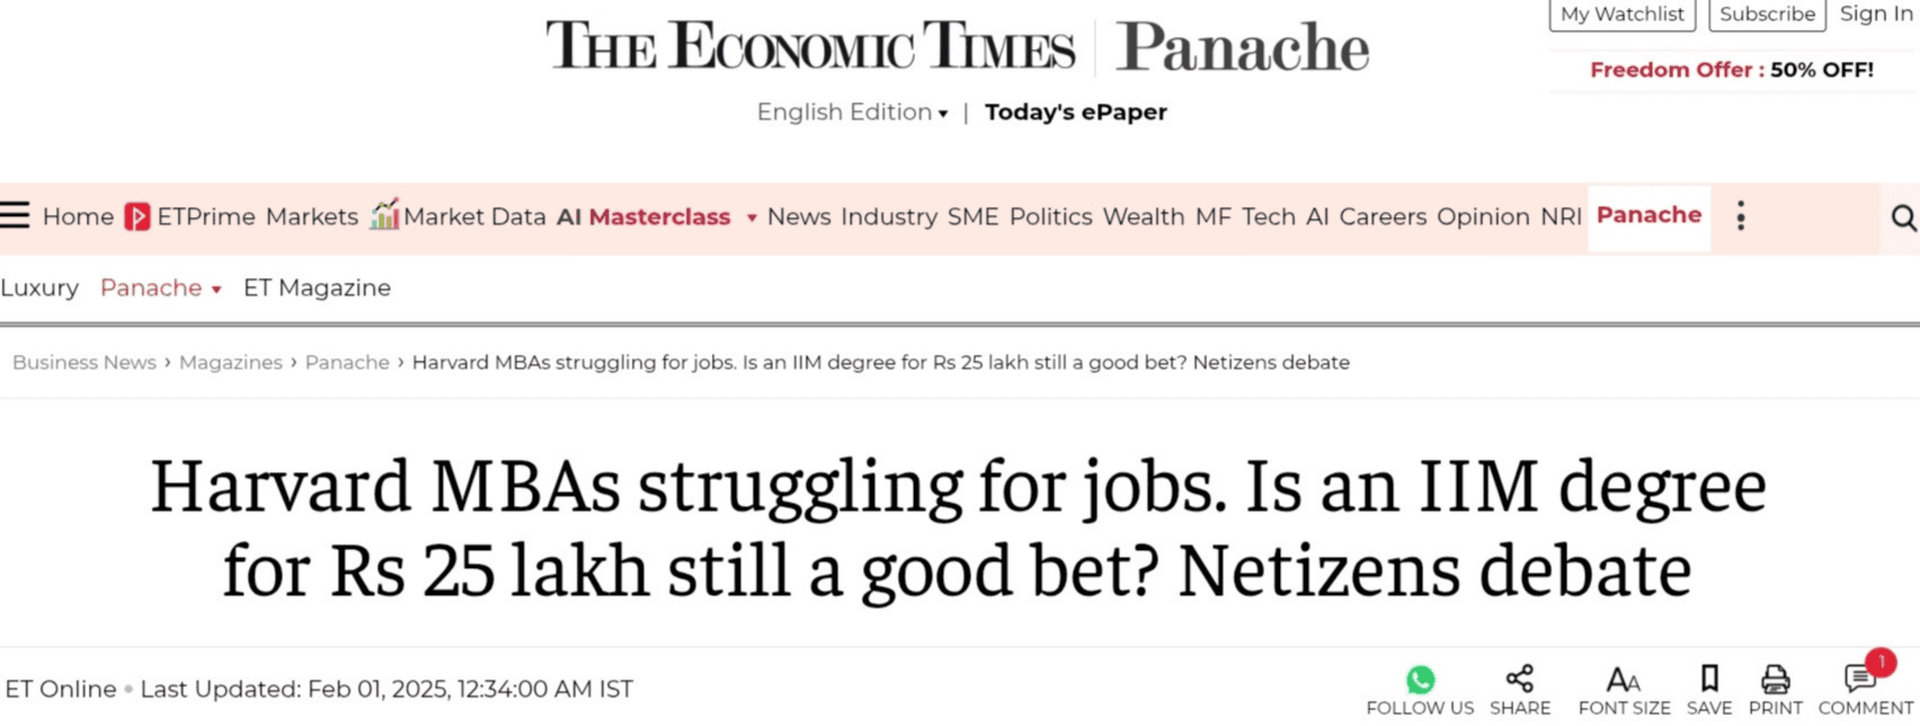This screenshot has height=726, width=1920.
Task: Click the Magazines breadcrumb link
Action: [230, 362]
